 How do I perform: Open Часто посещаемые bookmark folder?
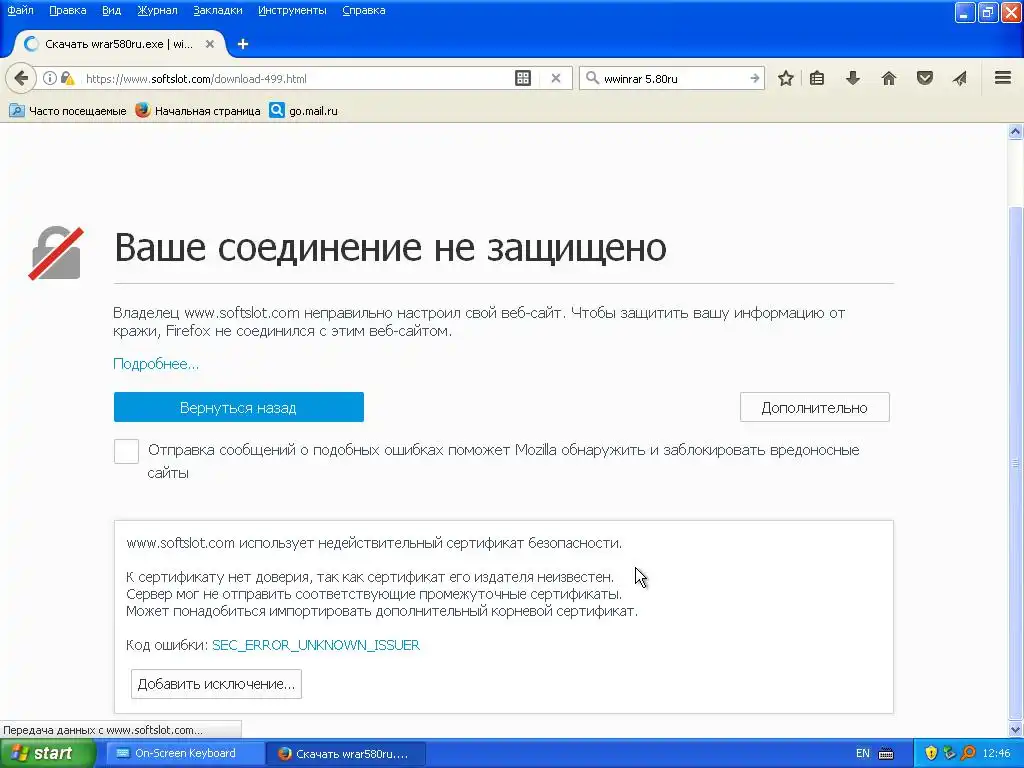[68, 110]
